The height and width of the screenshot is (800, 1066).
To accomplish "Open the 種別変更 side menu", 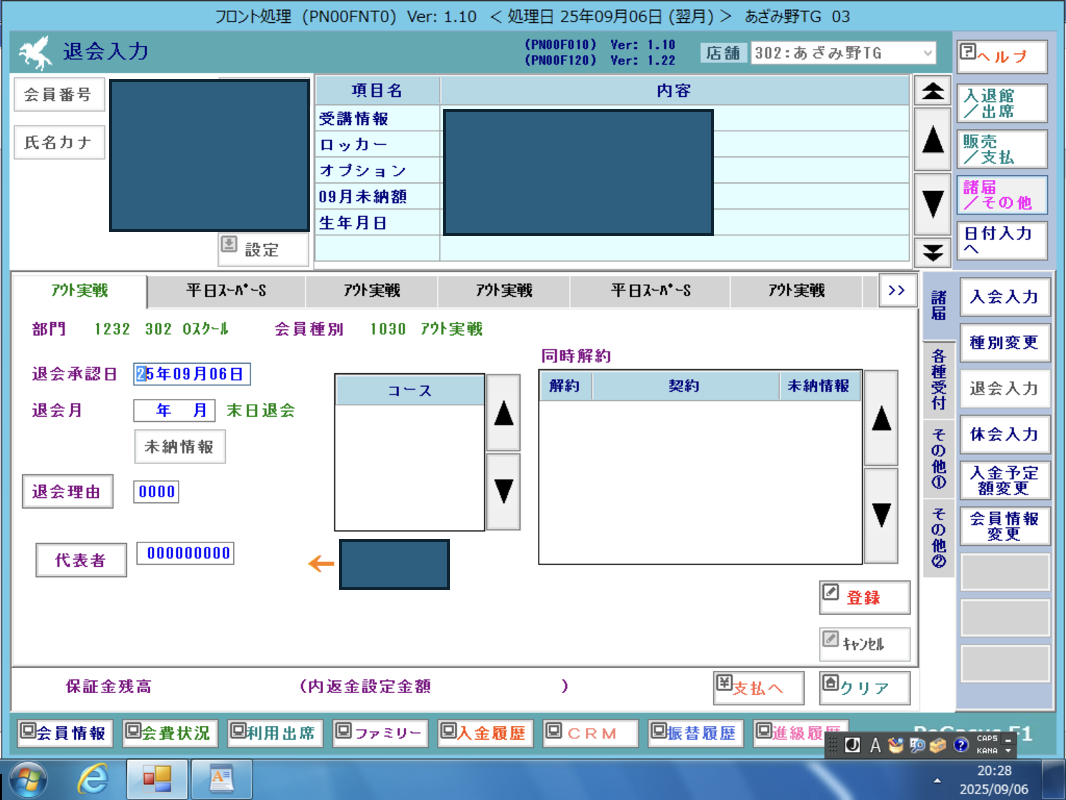I will coord(1004,343).
